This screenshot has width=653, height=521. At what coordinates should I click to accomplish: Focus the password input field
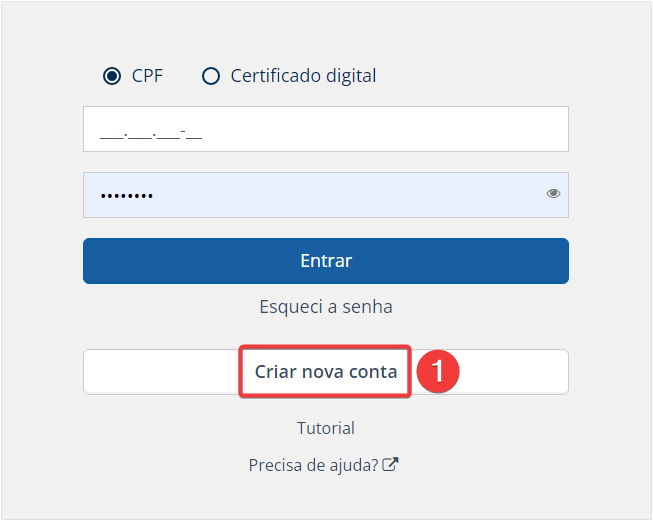pyautogui.click(x=326, y=195)
